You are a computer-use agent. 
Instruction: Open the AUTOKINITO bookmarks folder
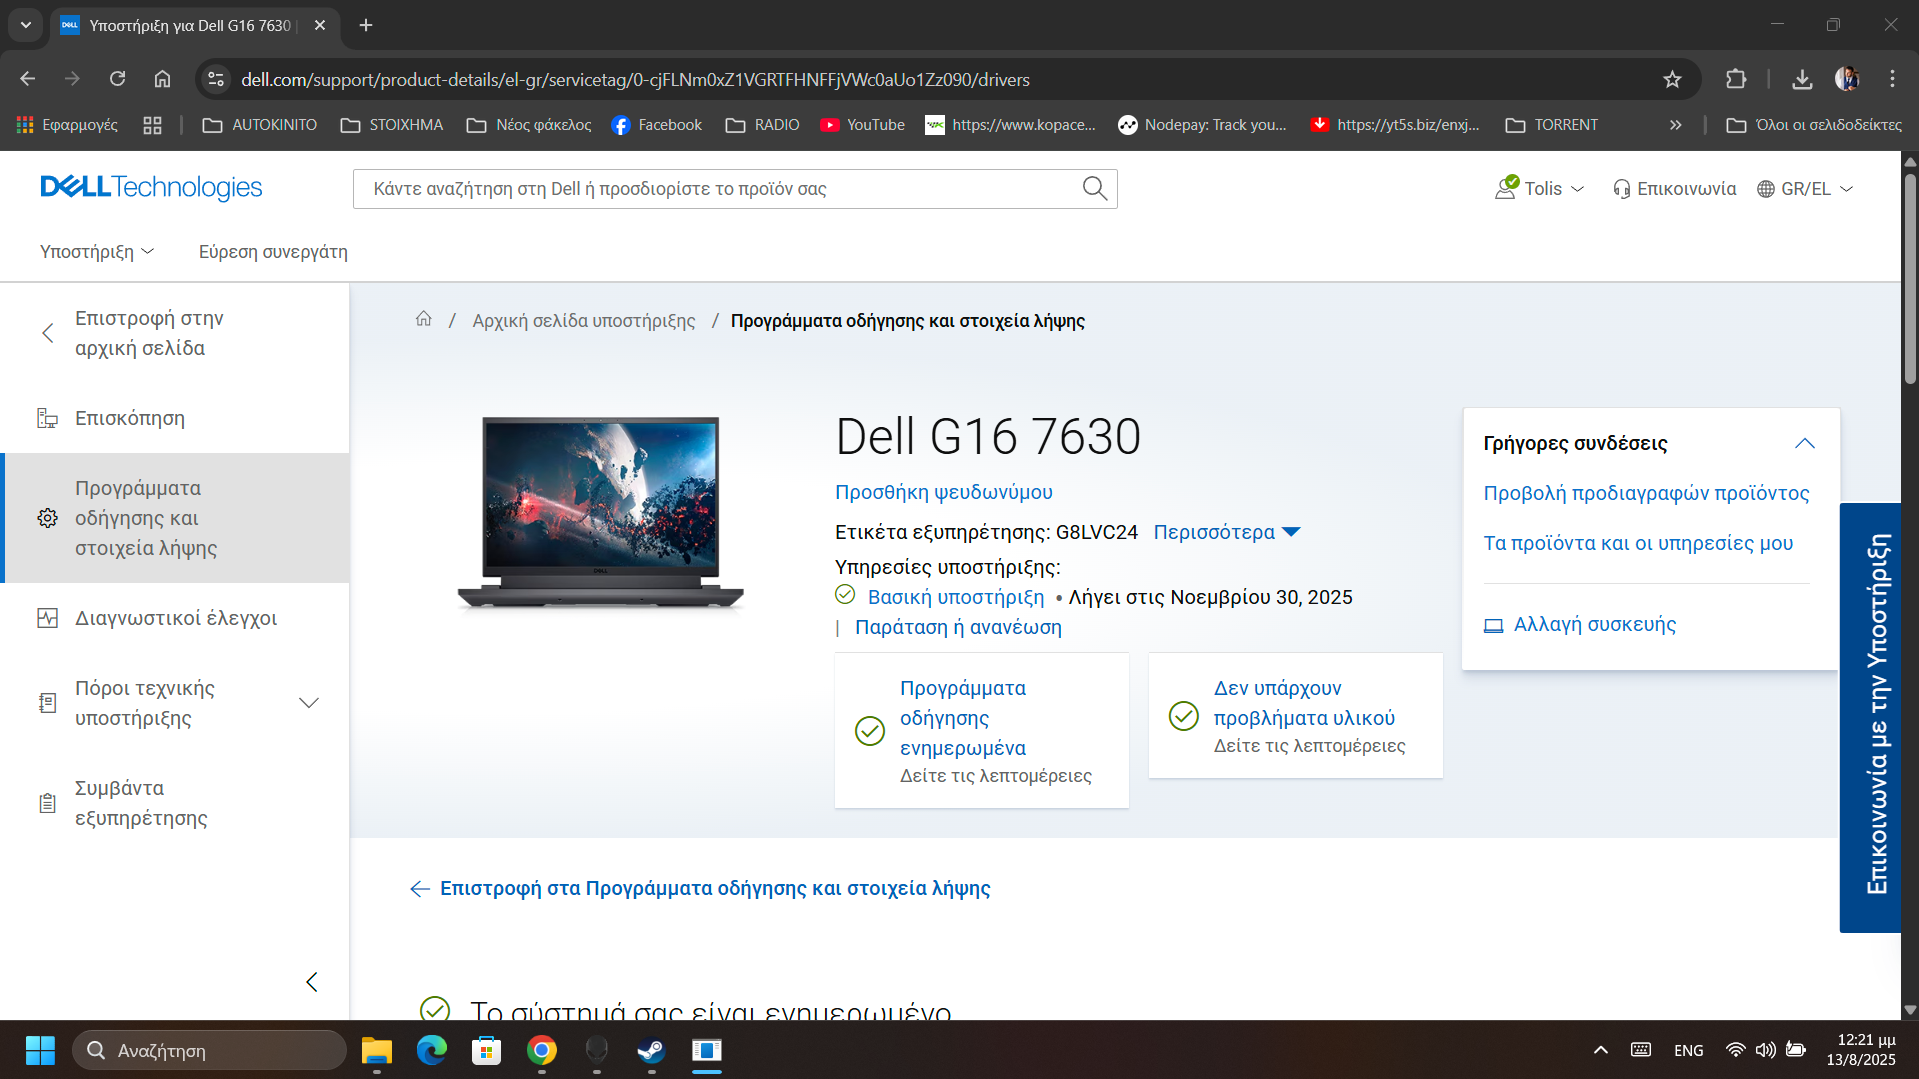point(259,125)
